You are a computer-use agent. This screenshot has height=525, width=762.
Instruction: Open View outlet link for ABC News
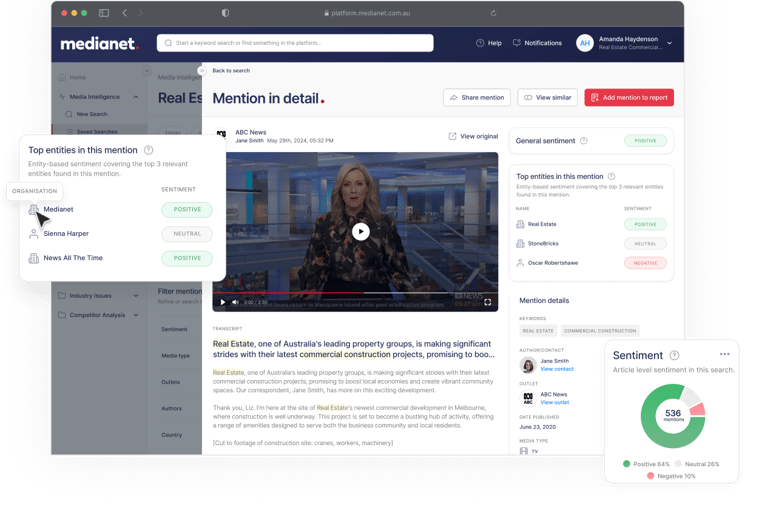coord(554,402)
